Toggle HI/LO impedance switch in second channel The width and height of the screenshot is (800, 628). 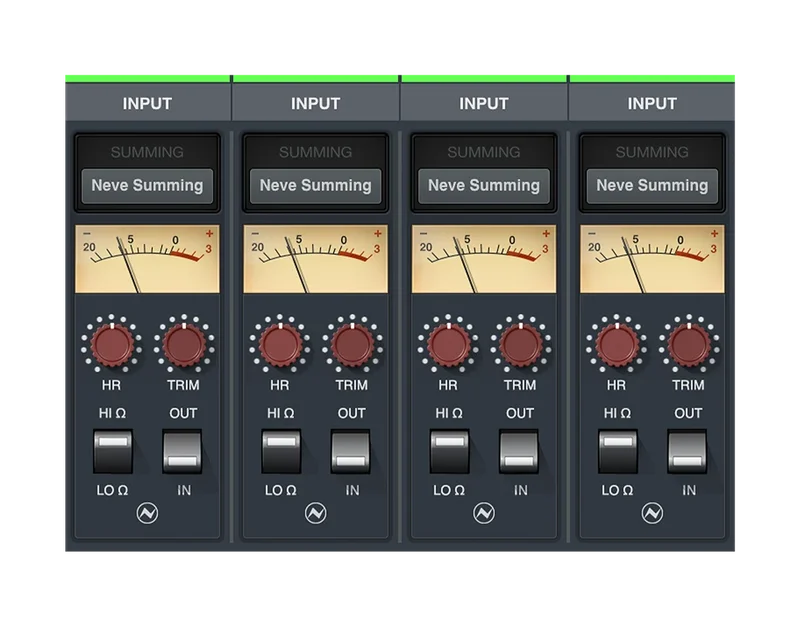281,451
